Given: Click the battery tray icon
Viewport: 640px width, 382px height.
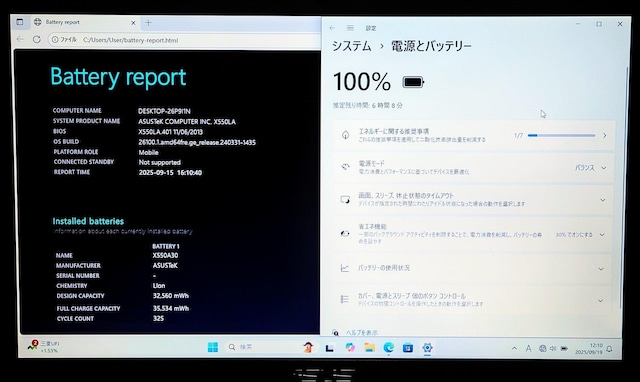Looking at the screenshot, I should tap(564, 349).
